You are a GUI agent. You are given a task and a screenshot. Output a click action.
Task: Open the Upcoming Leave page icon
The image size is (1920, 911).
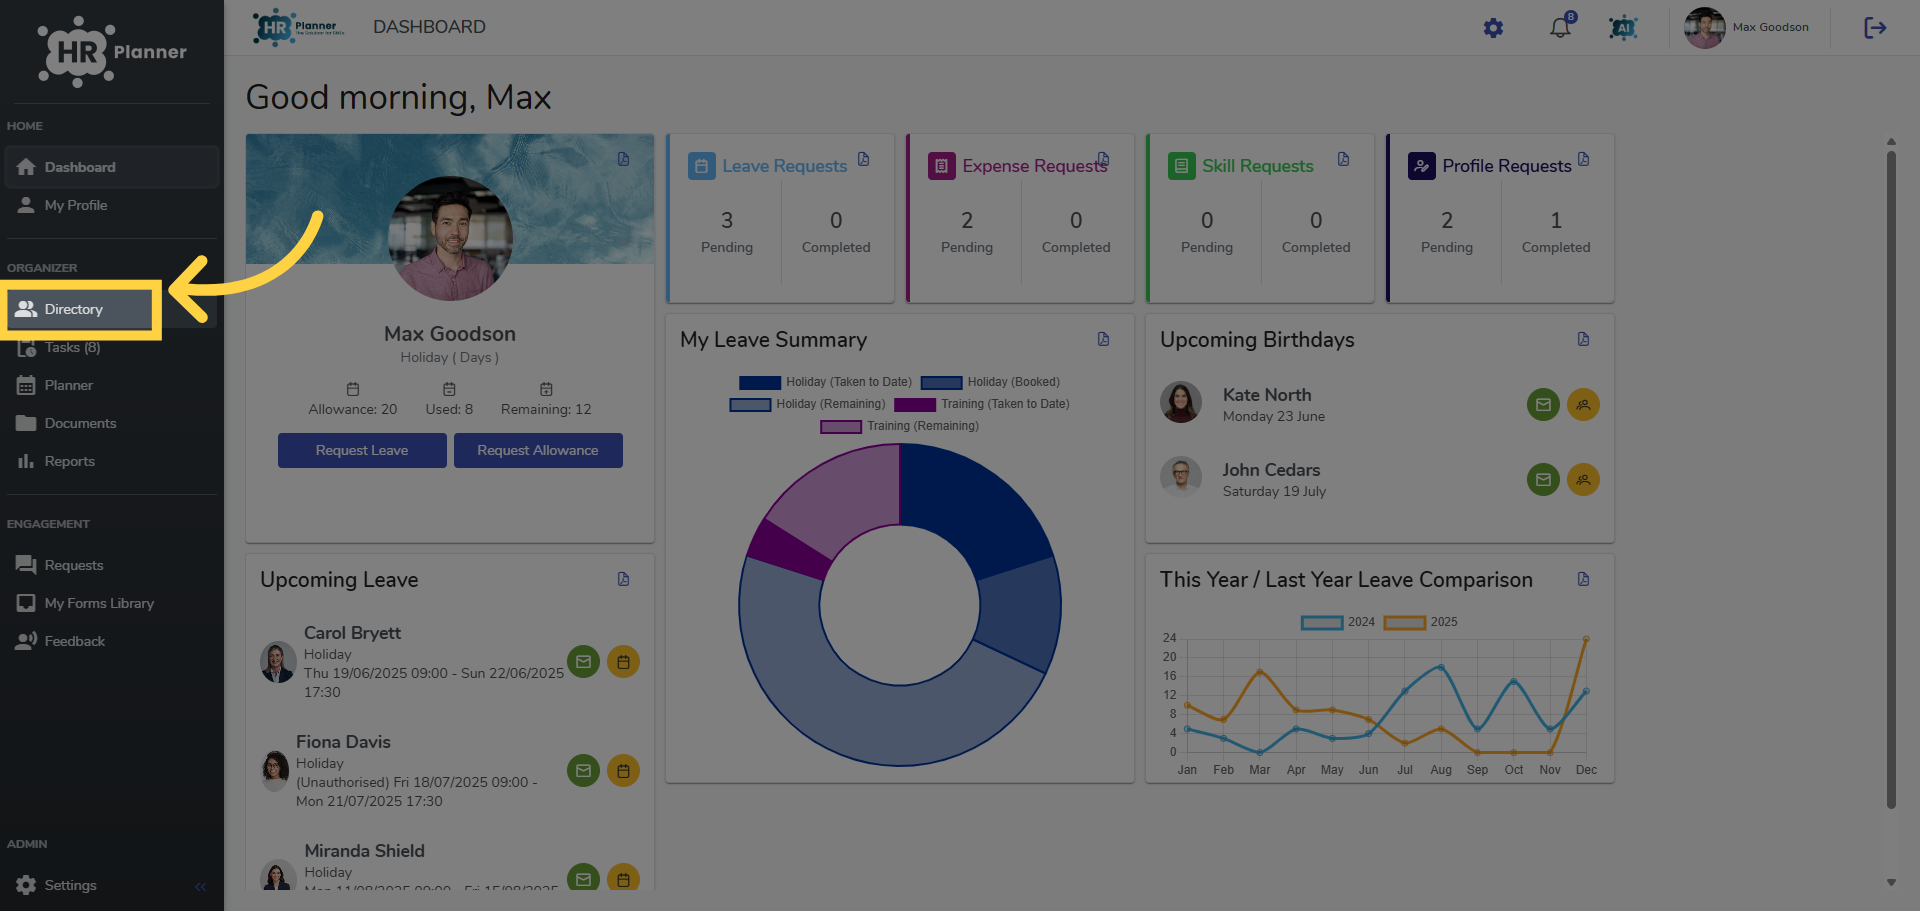tap(624, 579)
